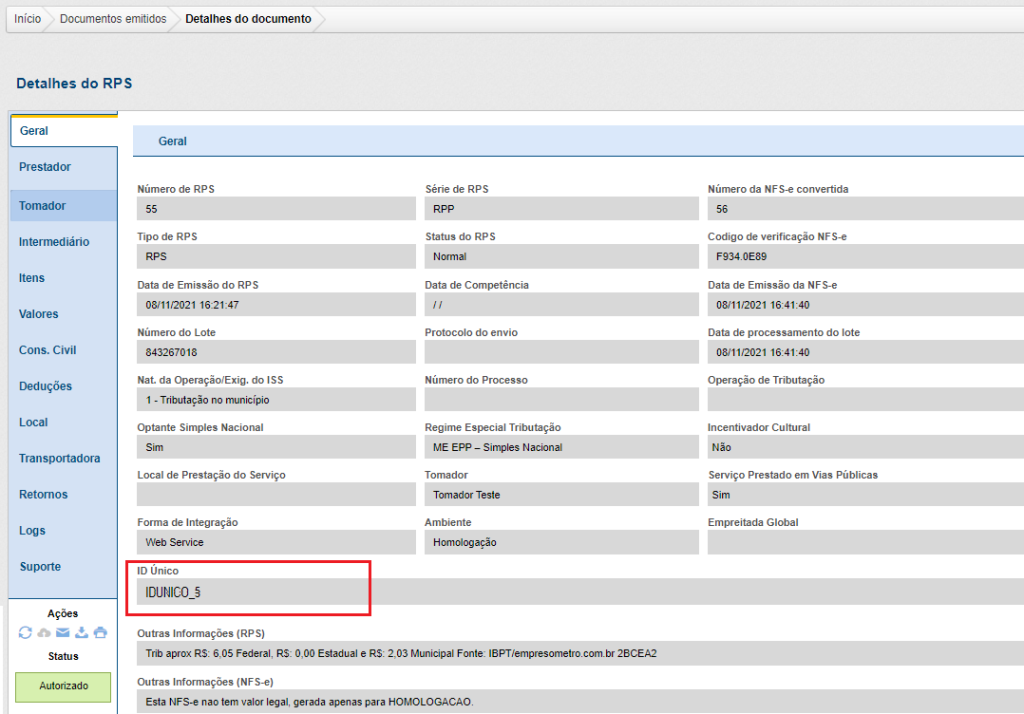Click the download icon under Ações
Image resolution: width=1024 pixels, height=714 pixels.
[x=82, y=632]
